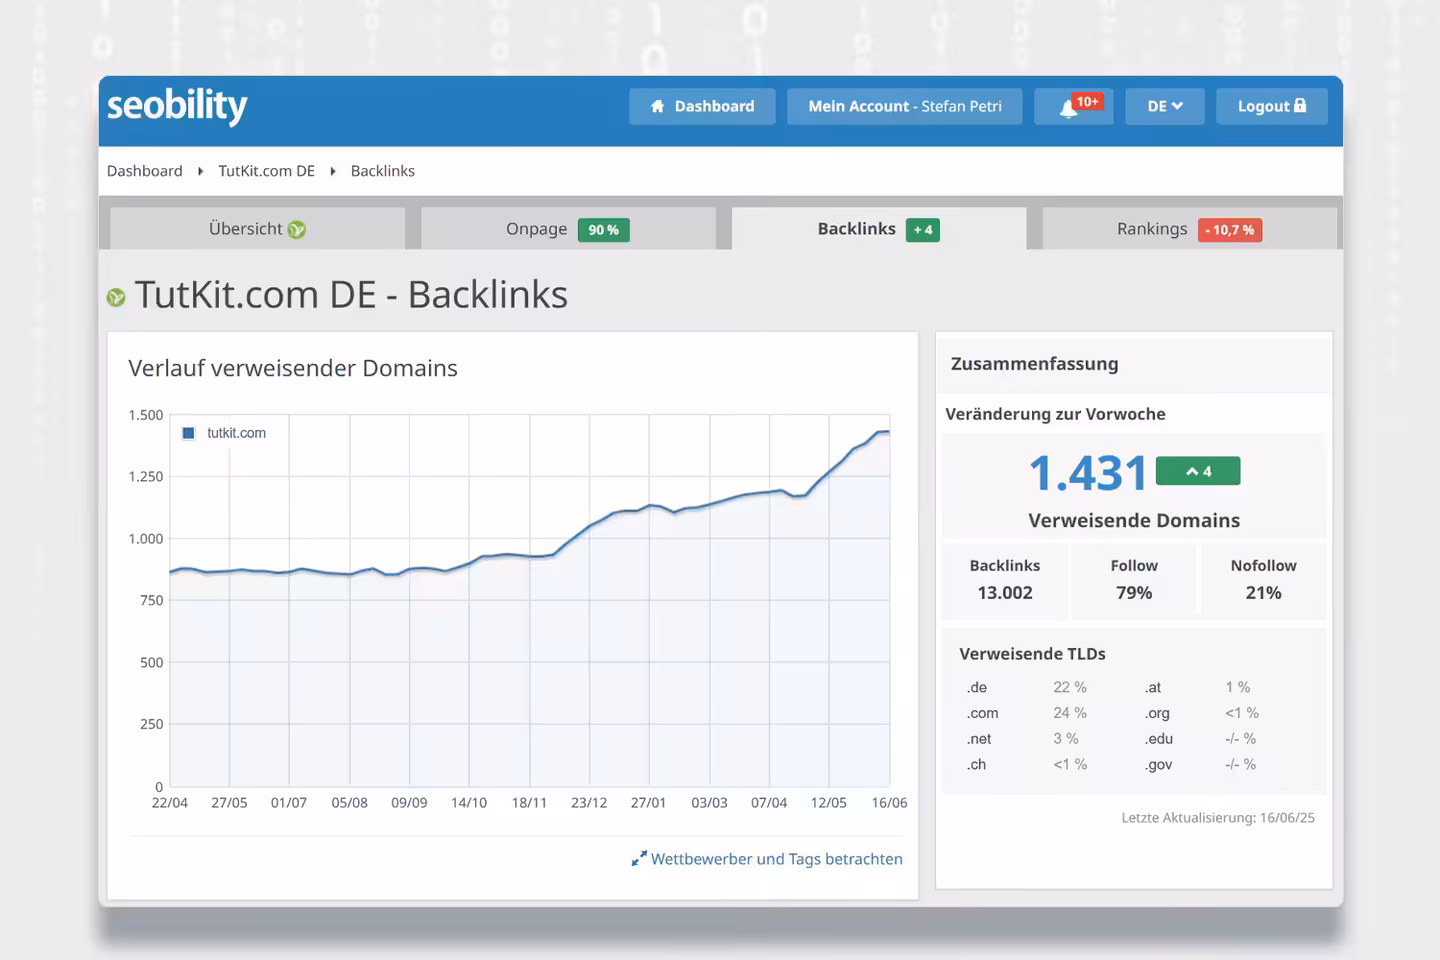This screenshot has height=960, width=1440.
Task: Click the green arrow-up 4 indicator beside 1.431
Action: point(1197,470)
